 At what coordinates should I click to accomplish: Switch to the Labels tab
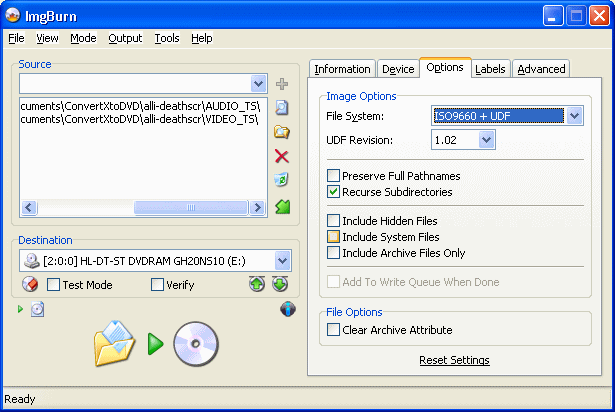tap(490, 69)
